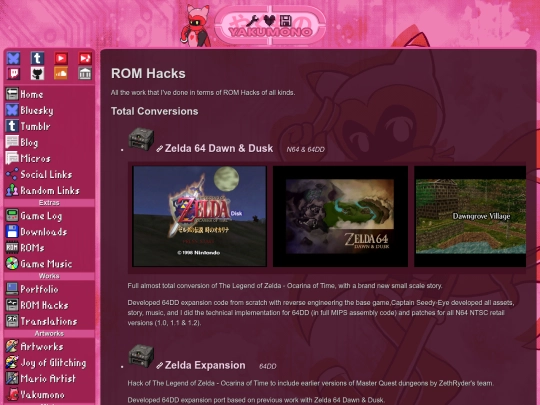Open the Tumblr icon in the social grid

37,58
